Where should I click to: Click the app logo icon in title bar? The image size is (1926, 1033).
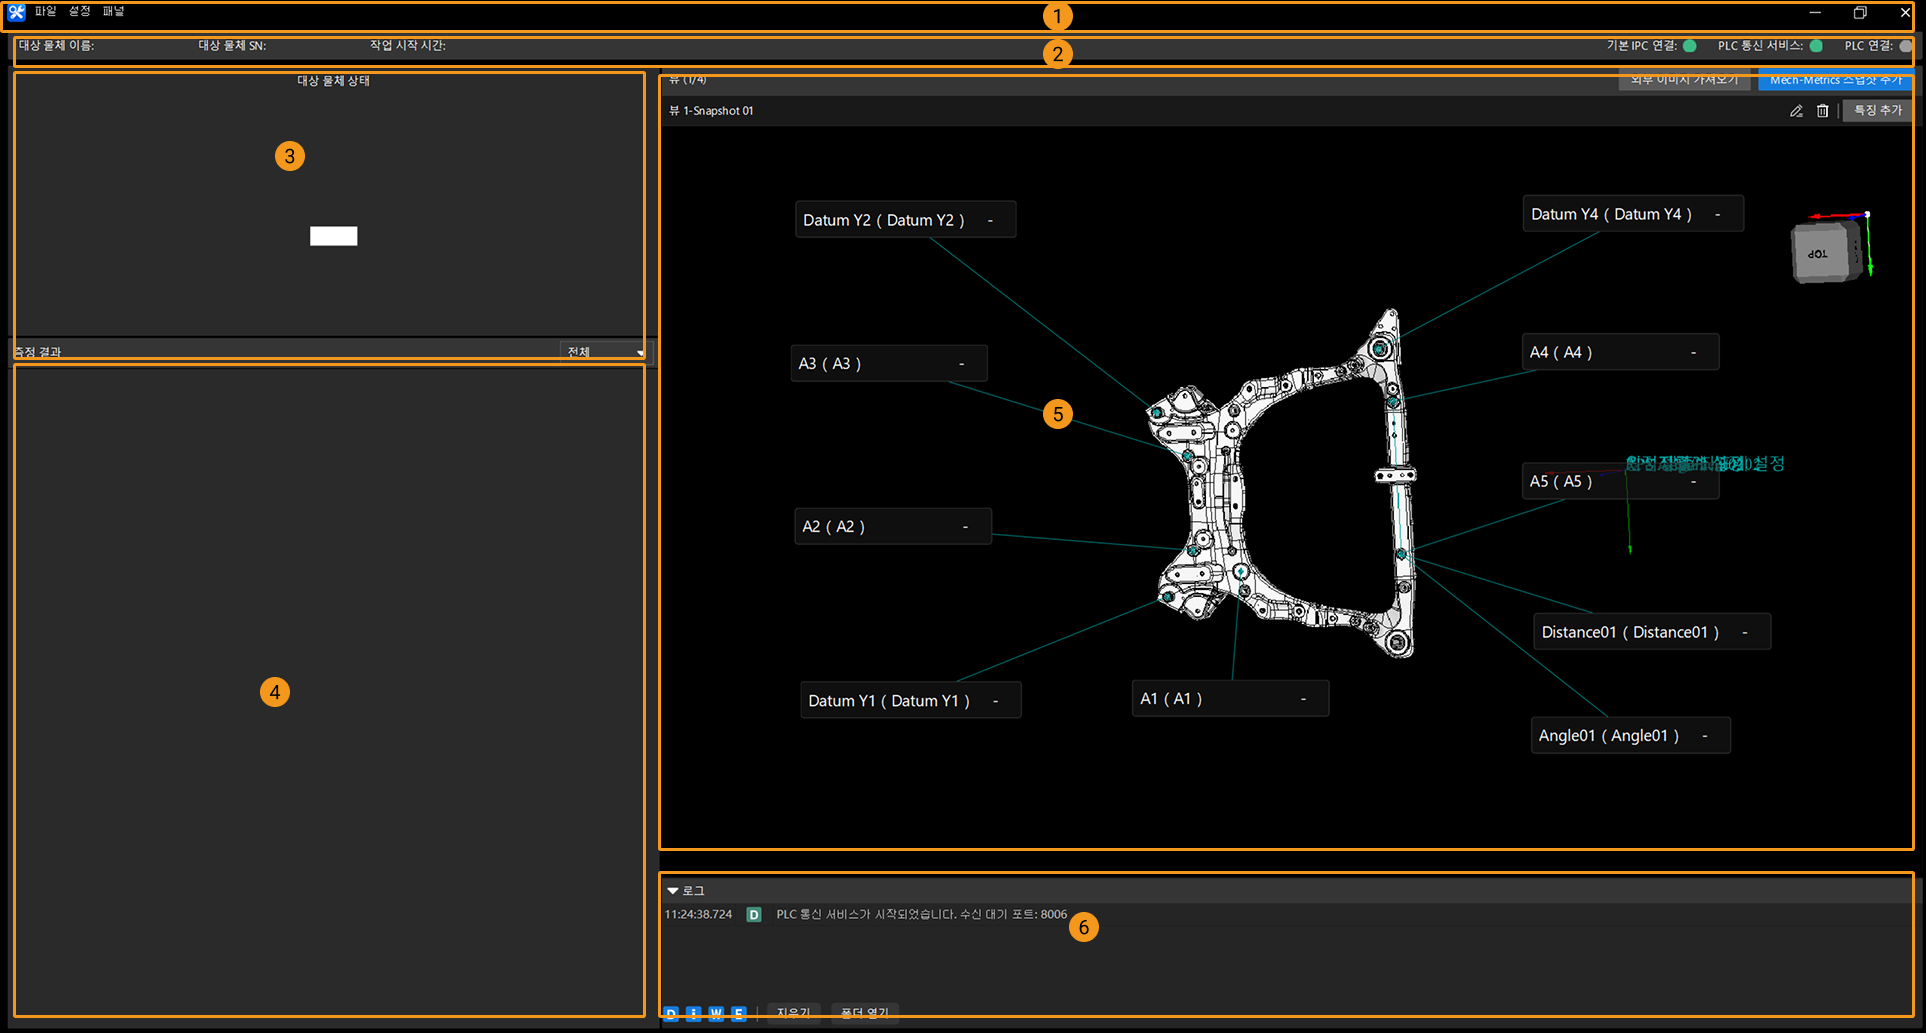[16, 12]
